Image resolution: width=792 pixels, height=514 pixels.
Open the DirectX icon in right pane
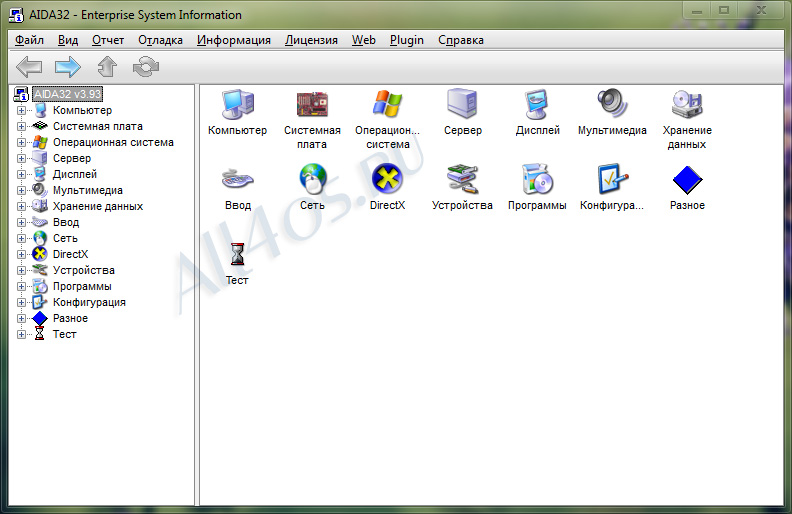coord(387,179)
